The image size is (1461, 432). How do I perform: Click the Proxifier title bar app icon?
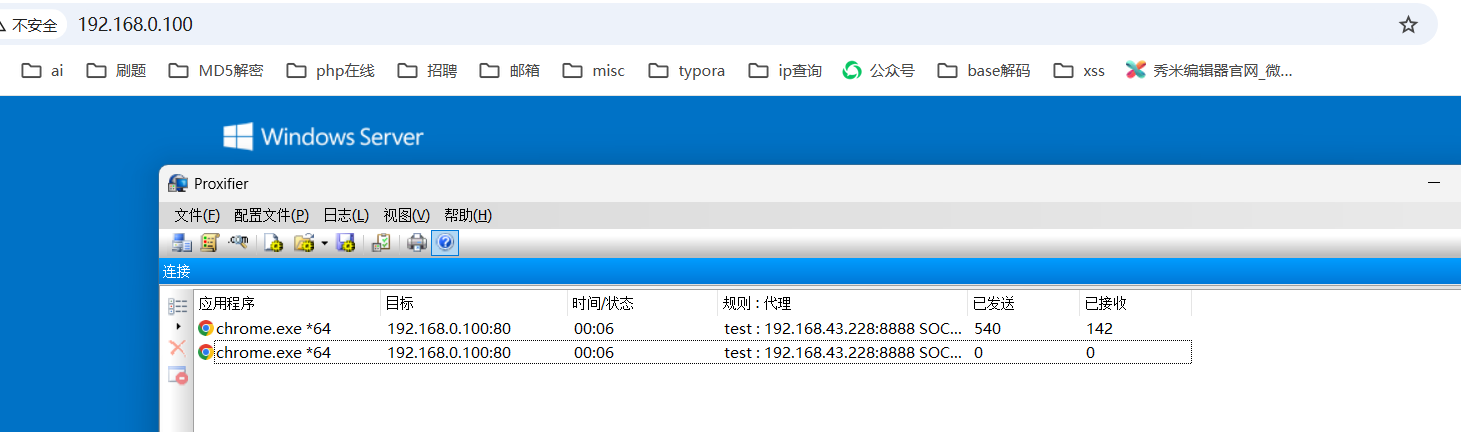(x=178, y=184)
